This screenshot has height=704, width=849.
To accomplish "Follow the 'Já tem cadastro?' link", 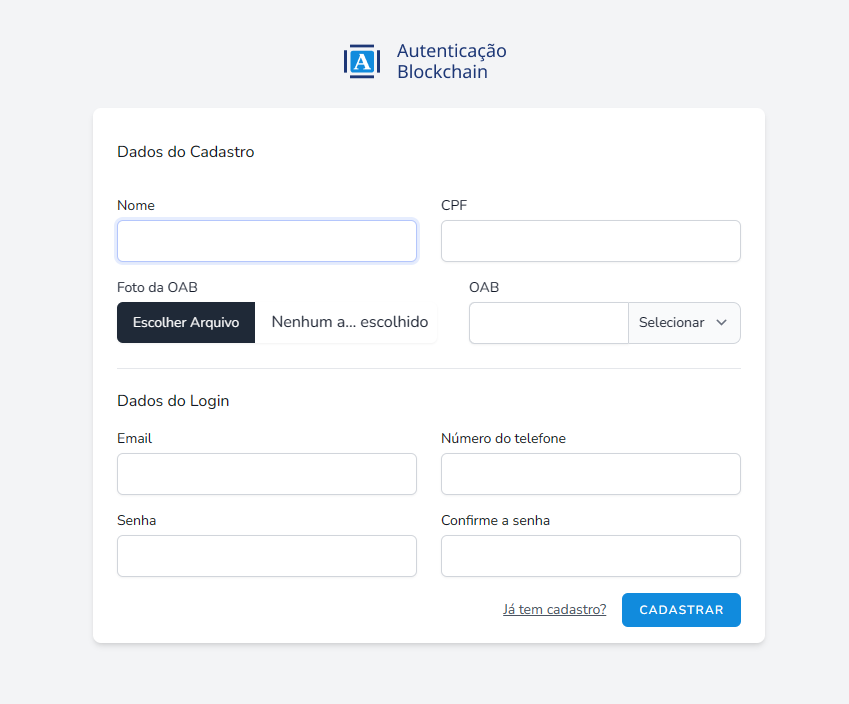I will tap(554, 610).
